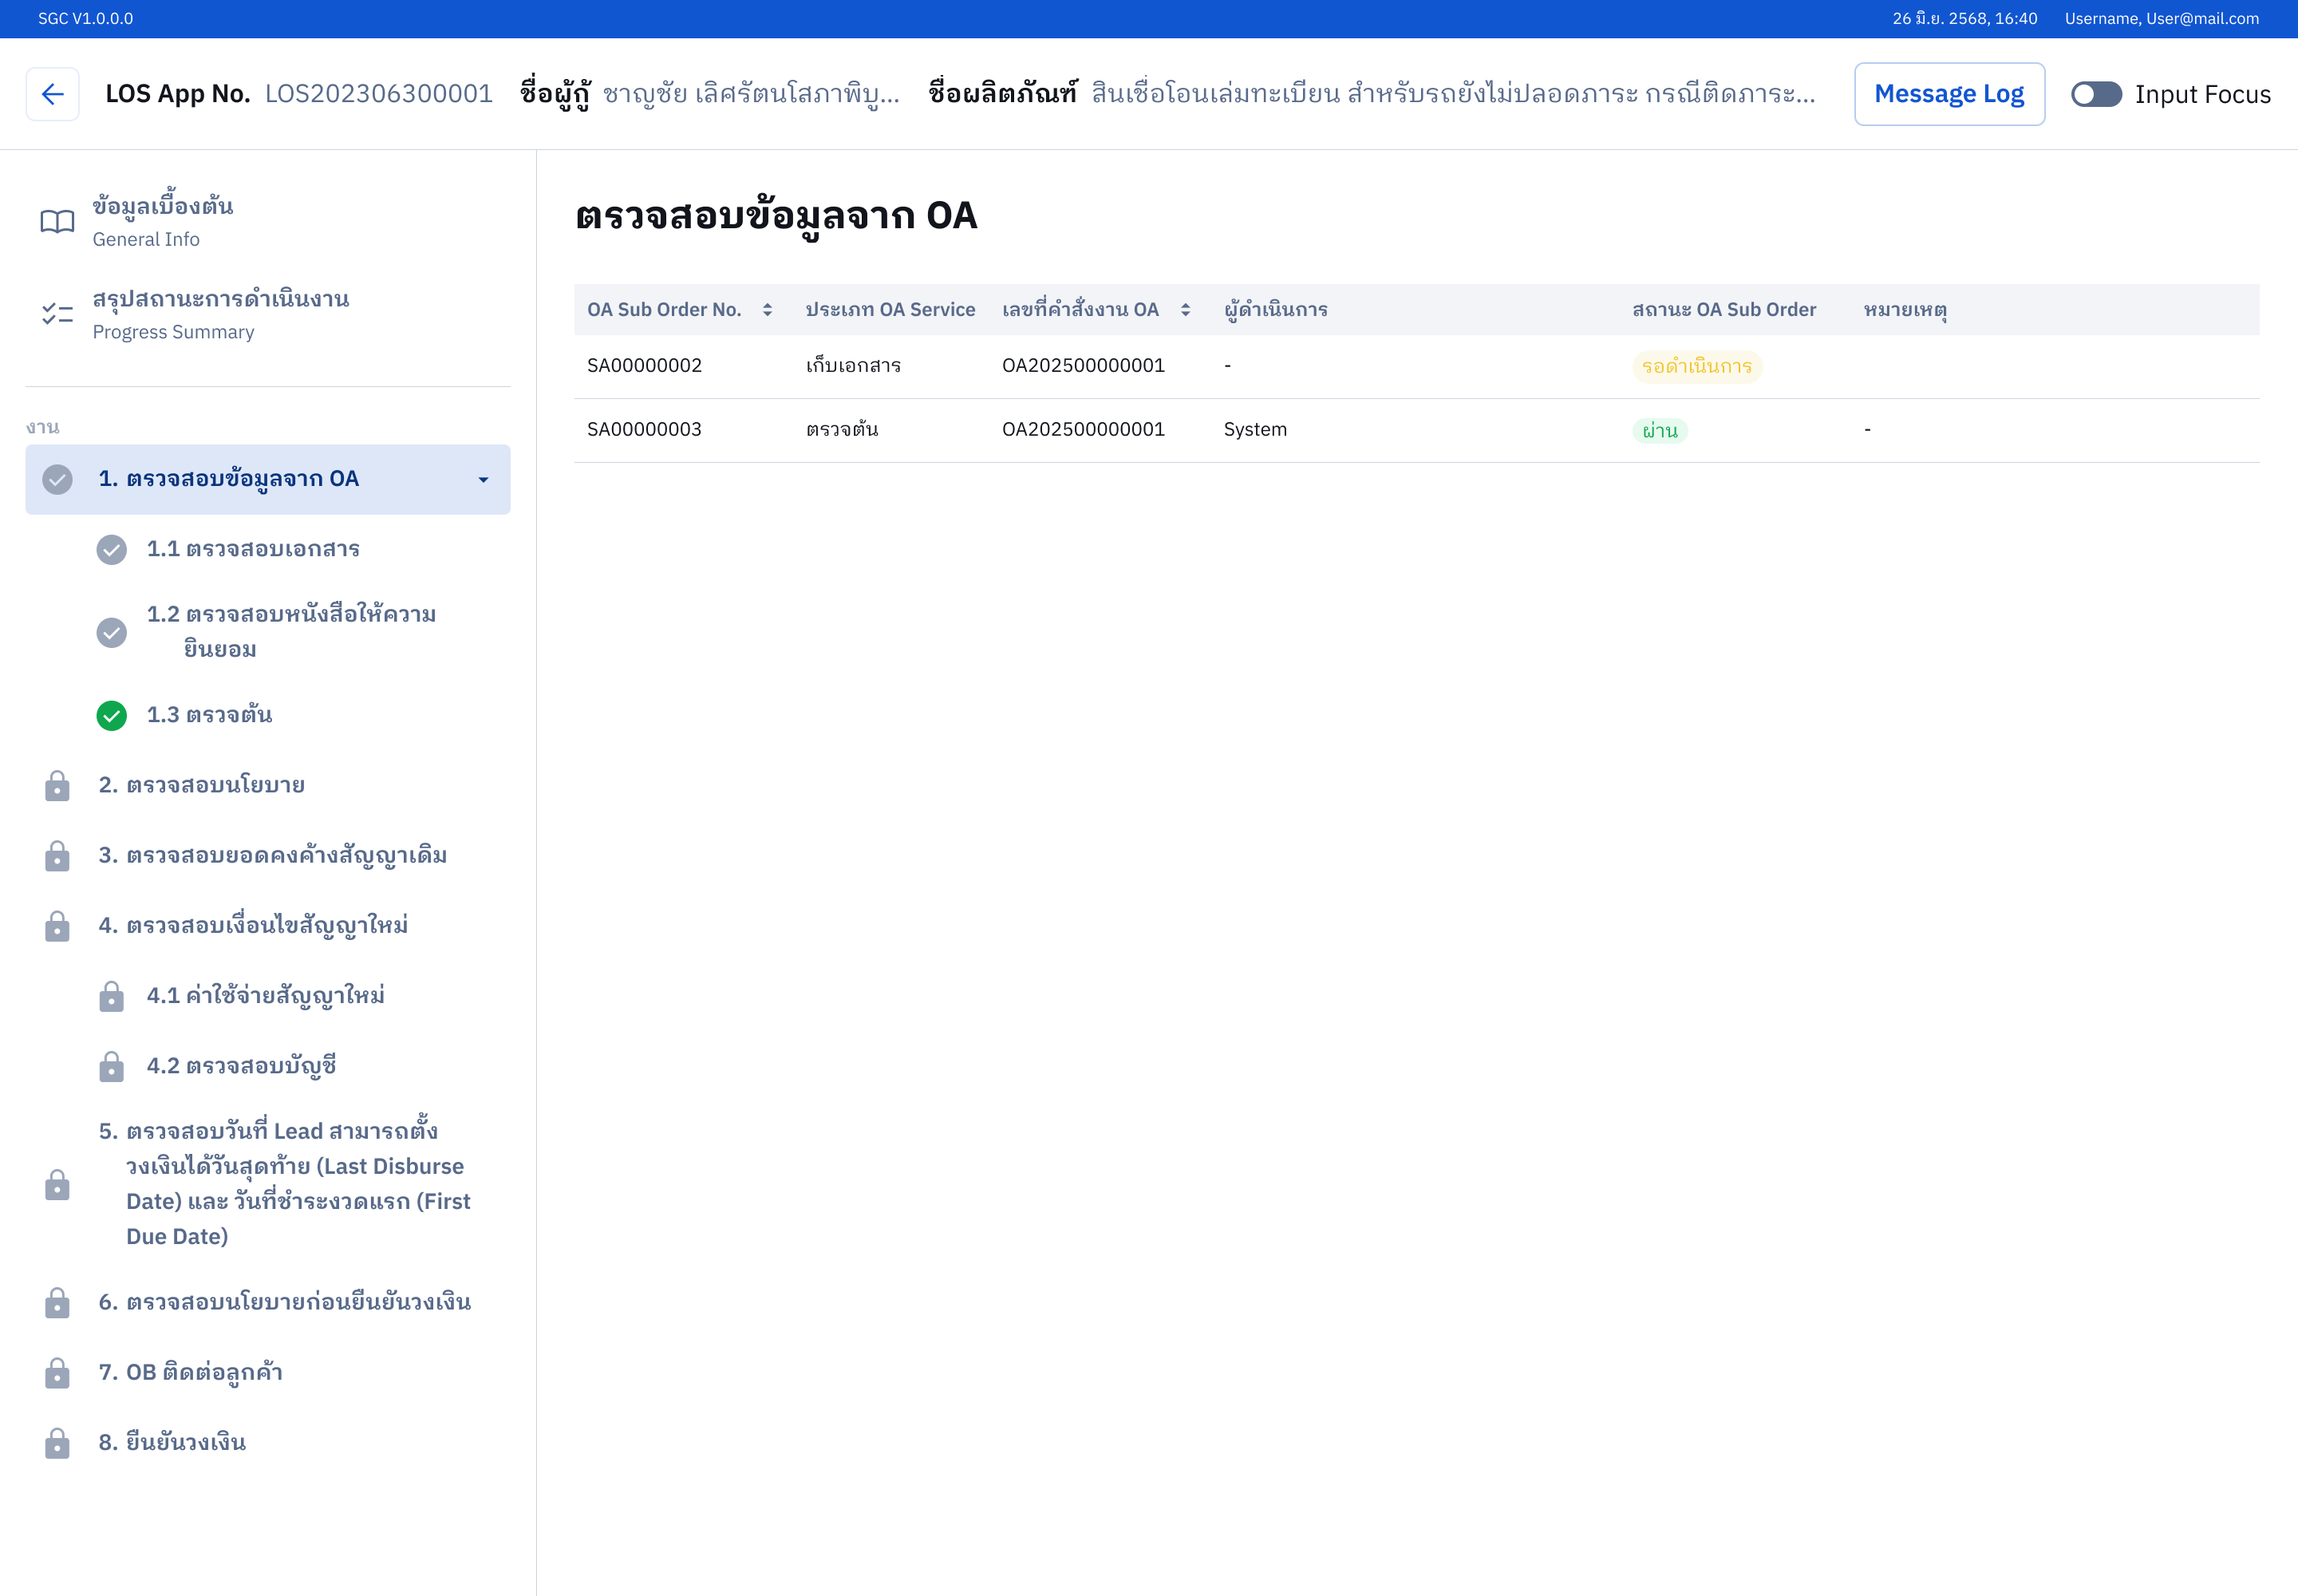
Task: Collapse the 1. ตรวจสอบข้อมูลจาก OA section arrow
Action: 483,480
